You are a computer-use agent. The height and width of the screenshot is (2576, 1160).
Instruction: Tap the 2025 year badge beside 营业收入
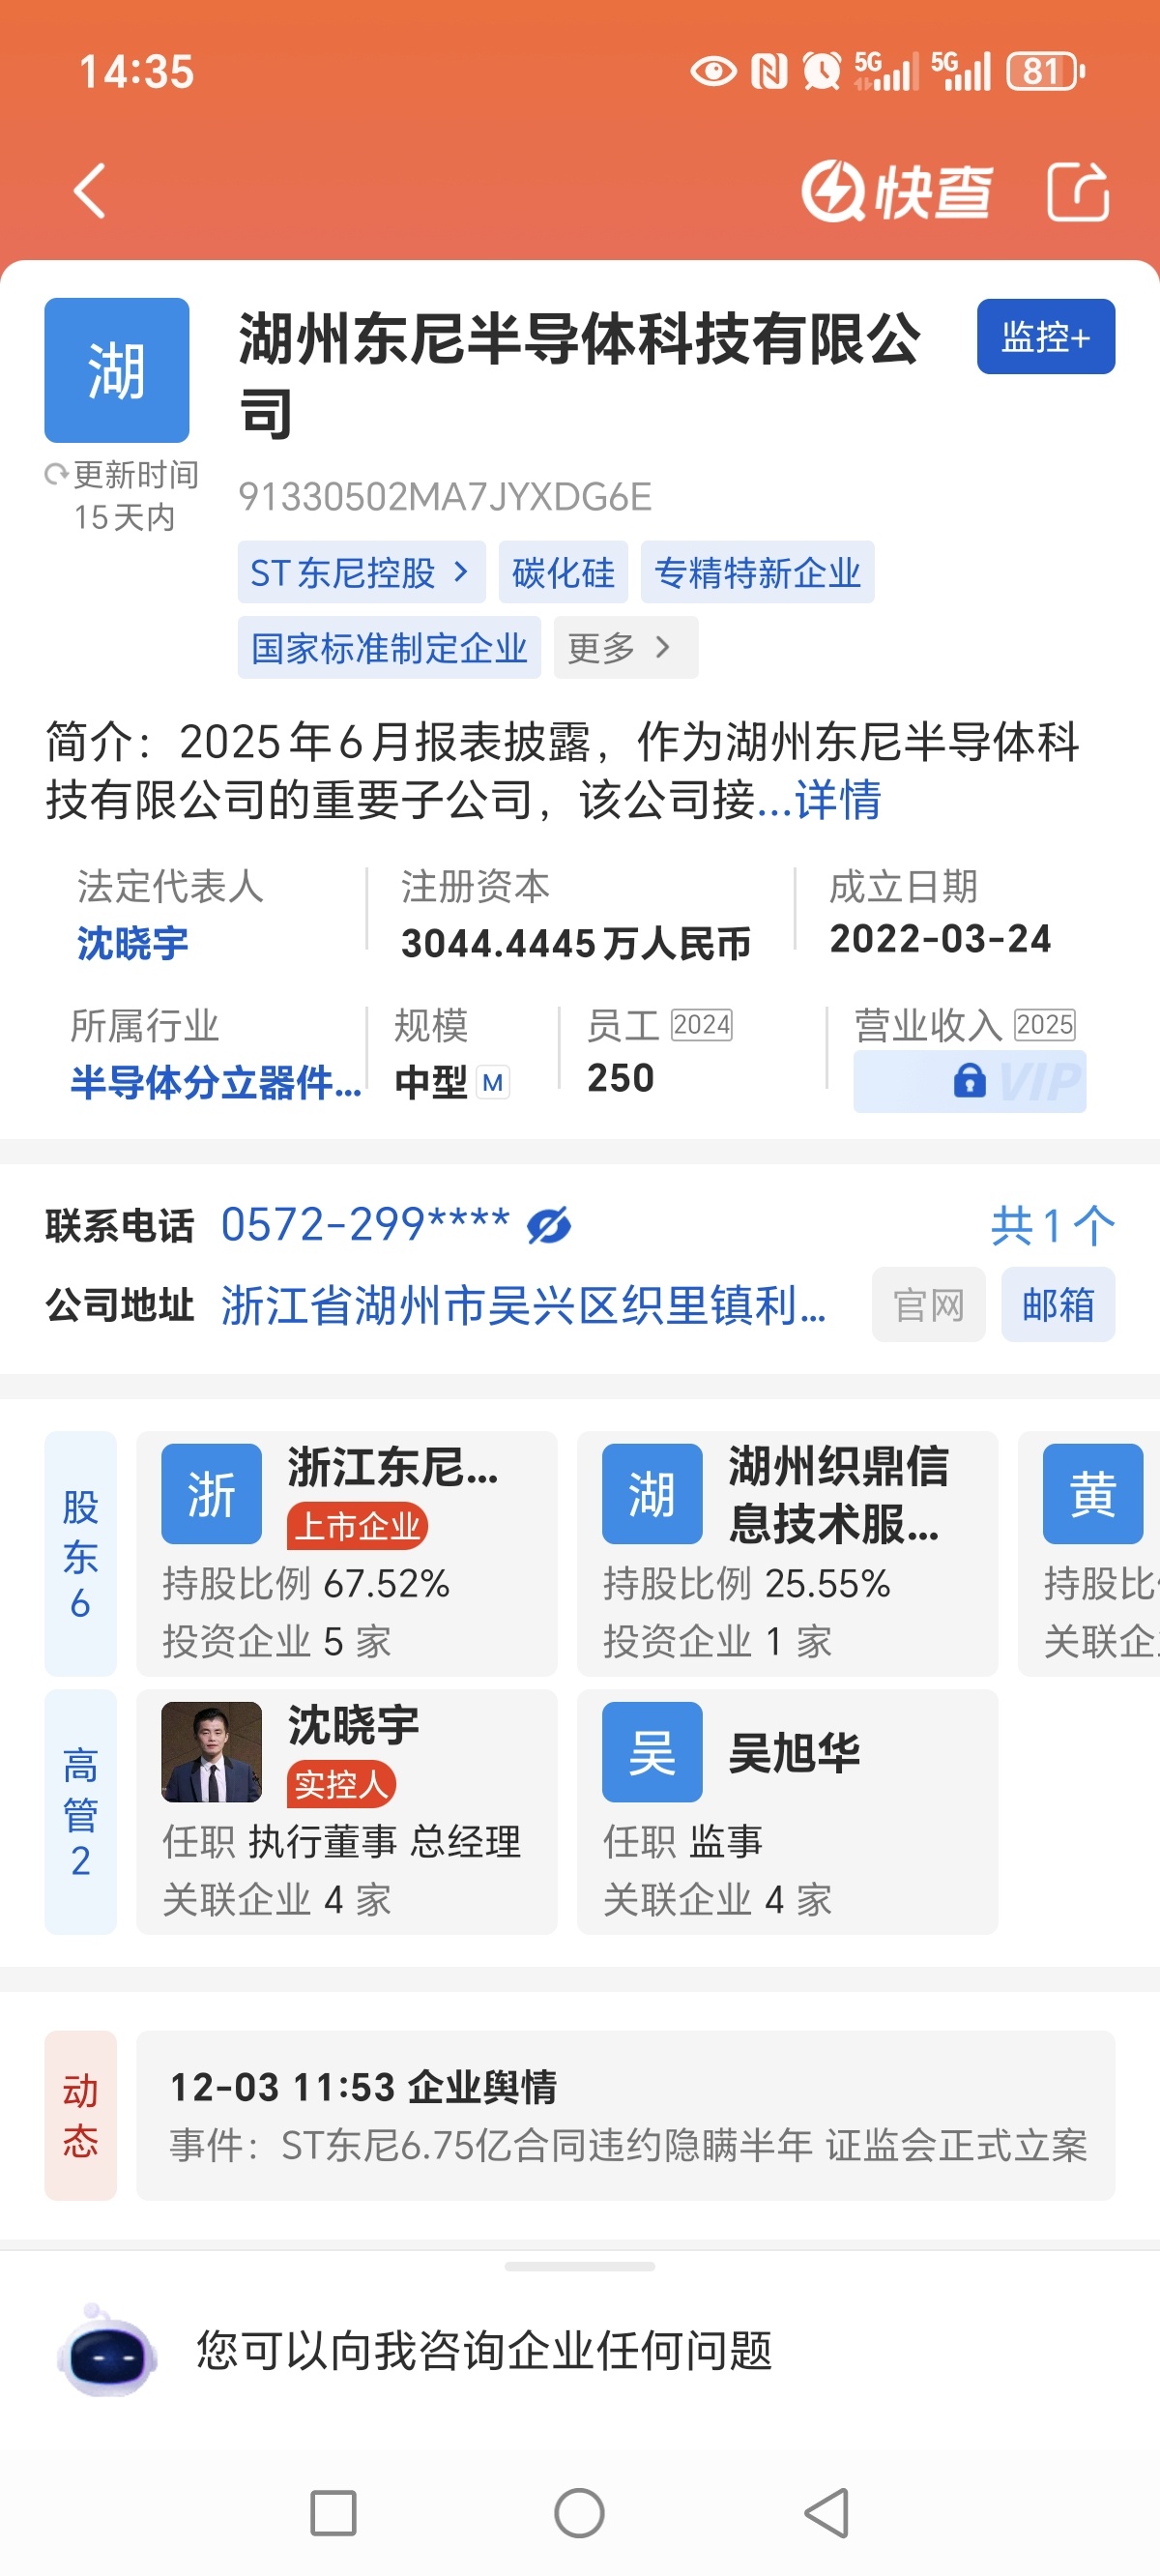(x=1045, y=1025)
